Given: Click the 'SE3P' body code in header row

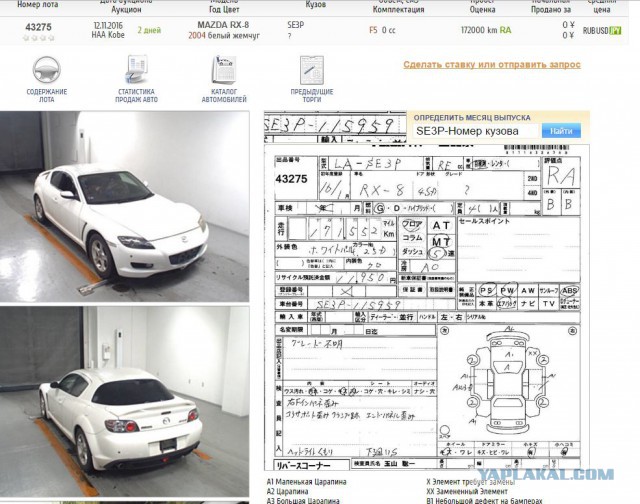Looking at the screenshot, I should pyautogui.click(x=296, y=25).
